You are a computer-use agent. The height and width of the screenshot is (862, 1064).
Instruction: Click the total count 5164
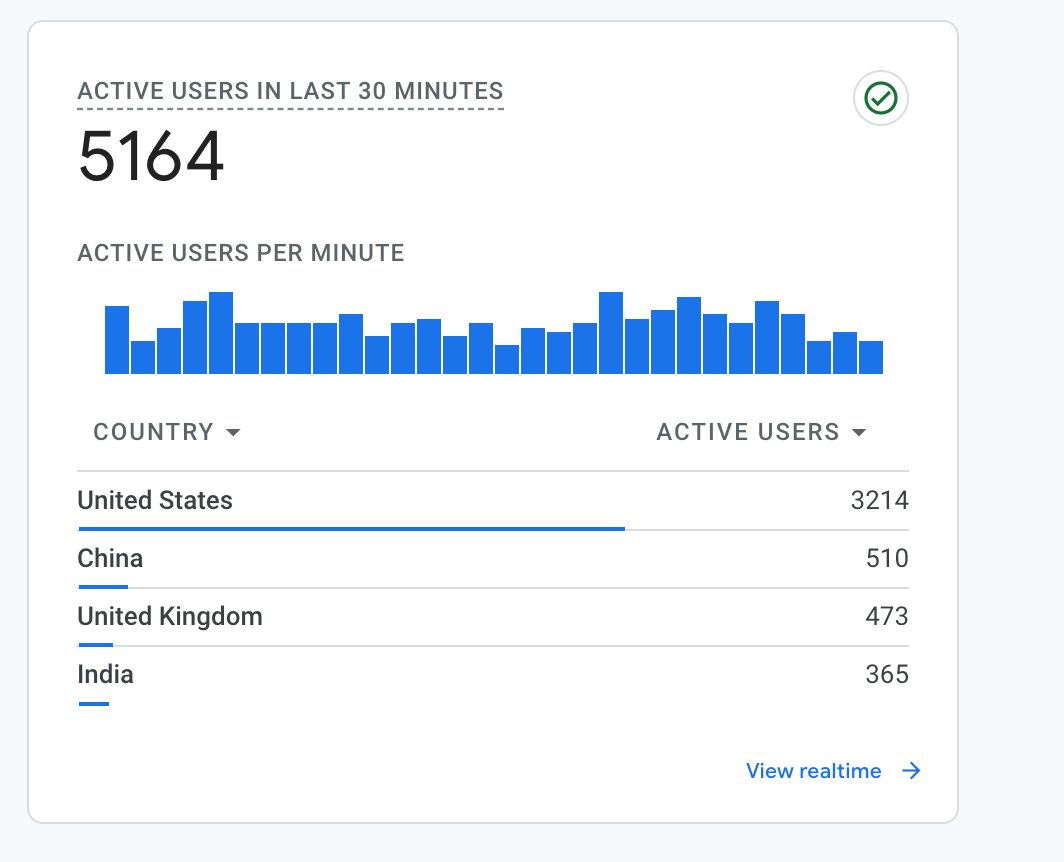point(151,157)
